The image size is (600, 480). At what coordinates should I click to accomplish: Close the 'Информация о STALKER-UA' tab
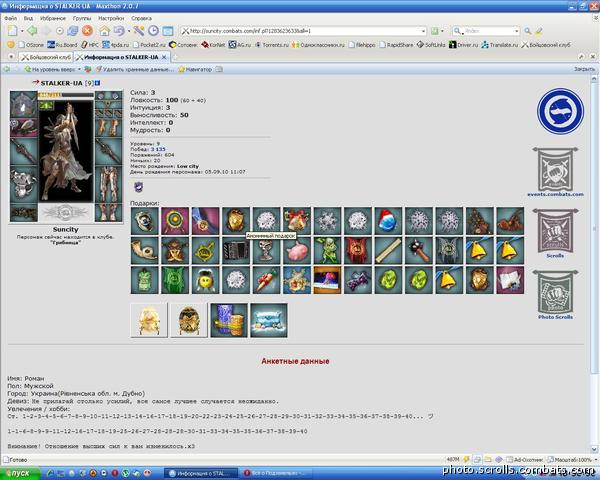click(x=164, y=57)
